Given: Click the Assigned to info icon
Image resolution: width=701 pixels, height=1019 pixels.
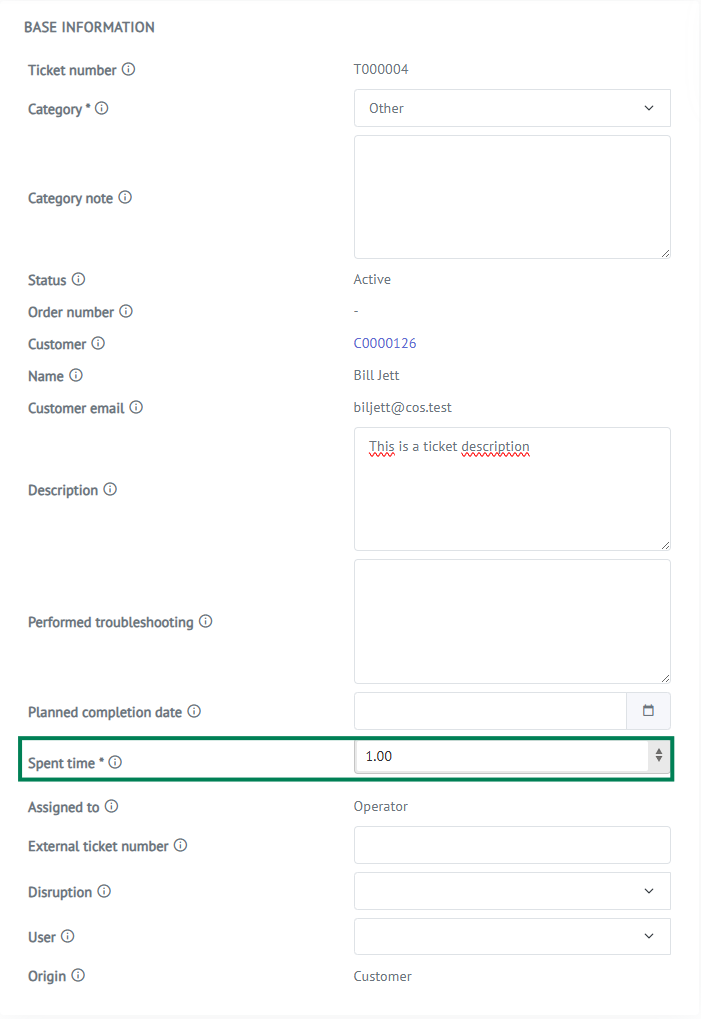Looking at the screenshot, I should tap(112, 806).
